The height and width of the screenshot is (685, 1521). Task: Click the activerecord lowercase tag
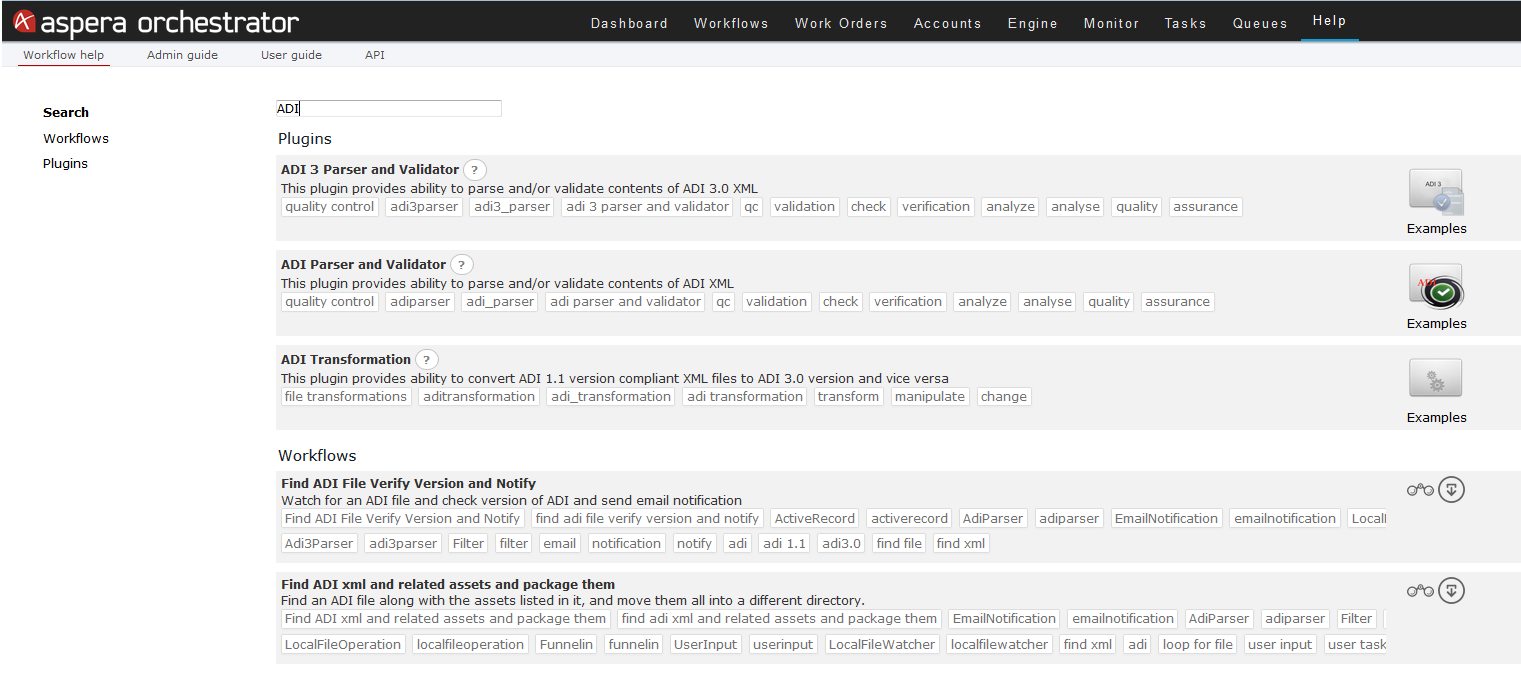(909, 519)
